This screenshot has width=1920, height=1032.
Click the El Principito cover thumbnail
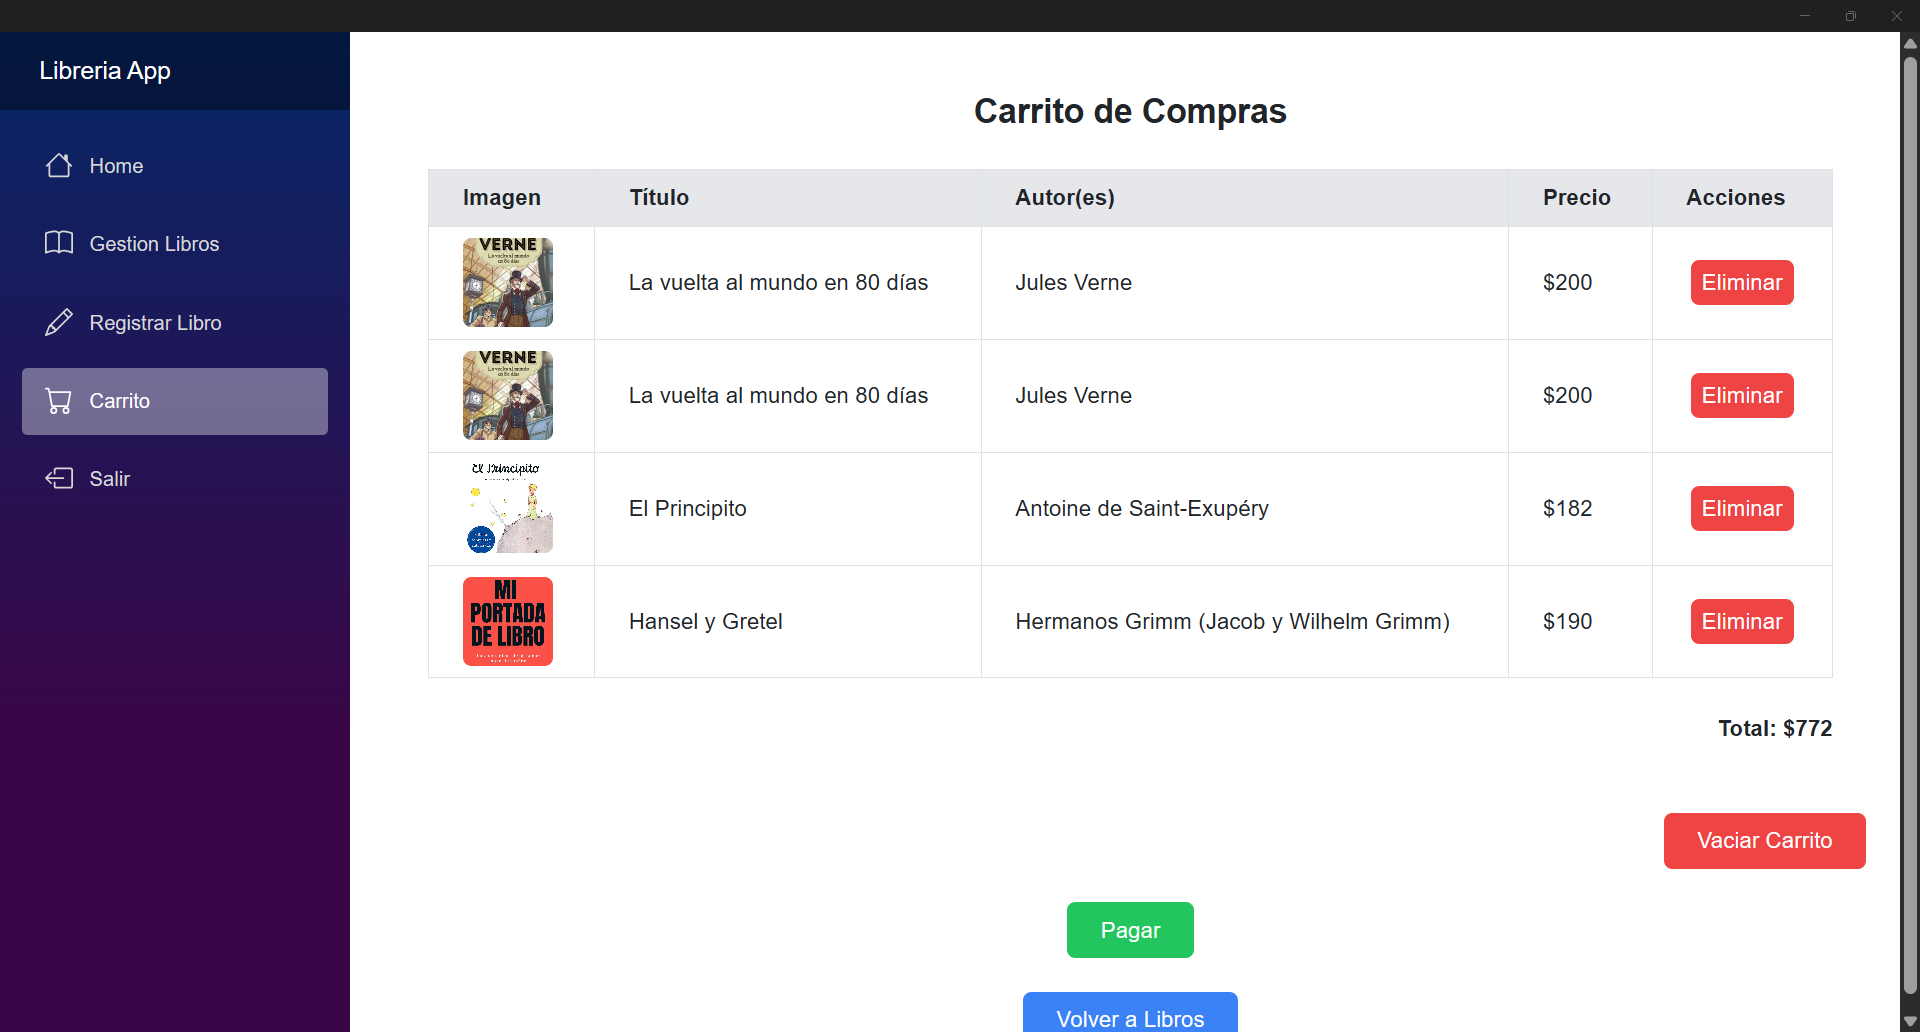[508, 509]
